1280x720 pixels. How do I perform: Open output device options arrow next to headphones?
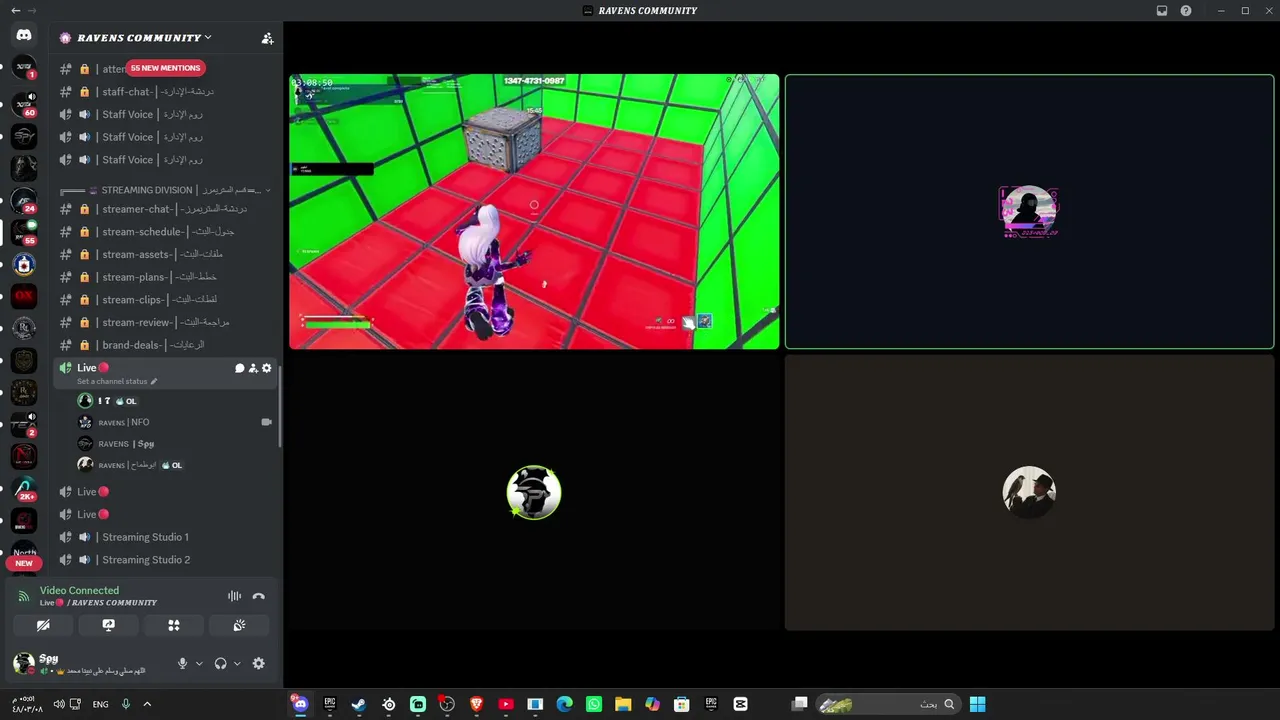(237, 663)
